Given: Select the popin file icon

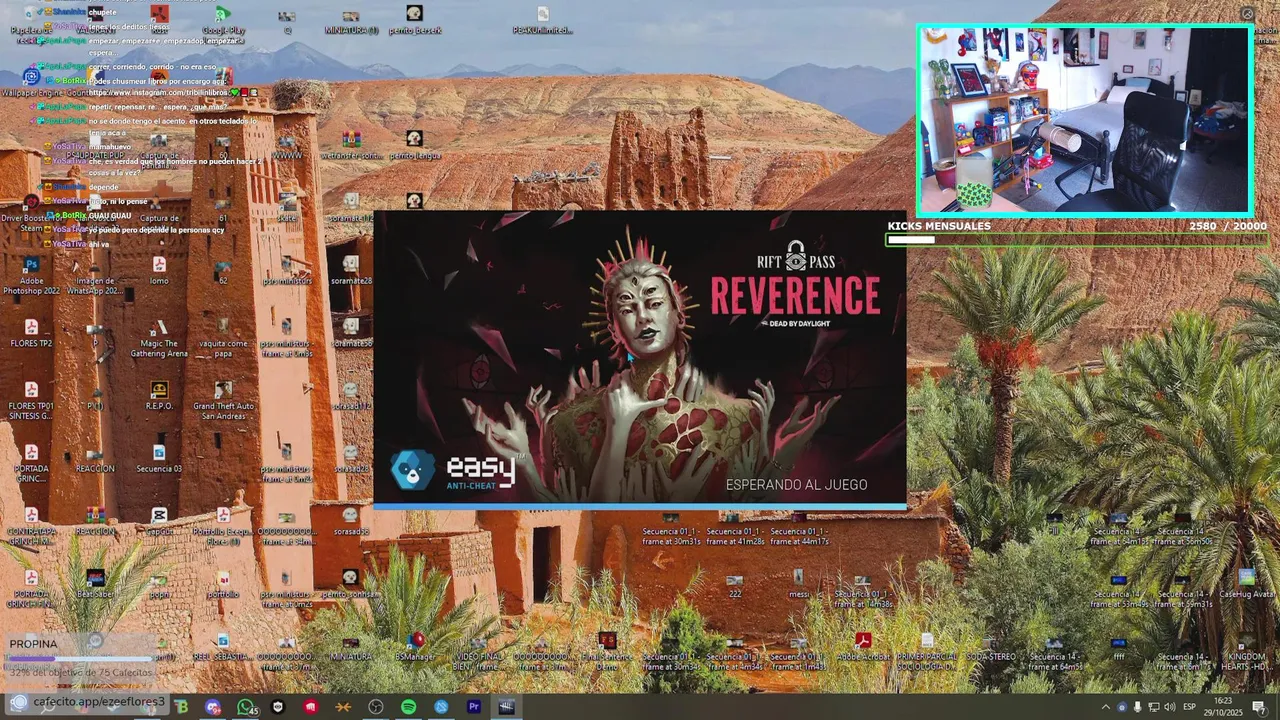Looking at the screenshot, I should (x=159, y=584).
